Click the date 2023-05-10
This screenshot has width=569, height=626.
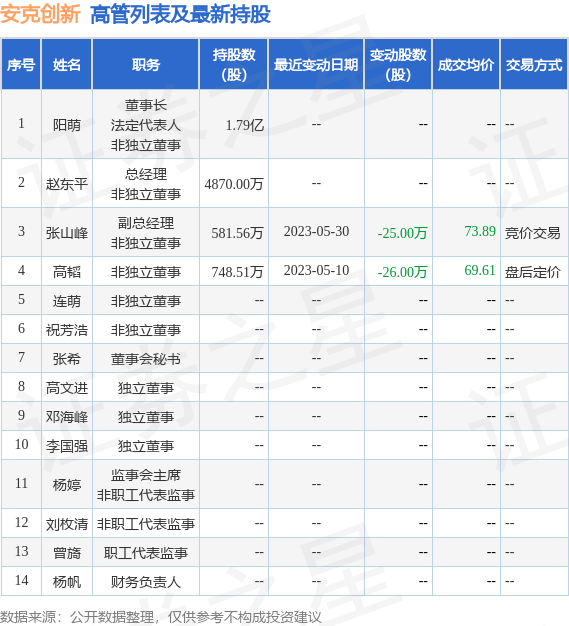click(316, 271)
